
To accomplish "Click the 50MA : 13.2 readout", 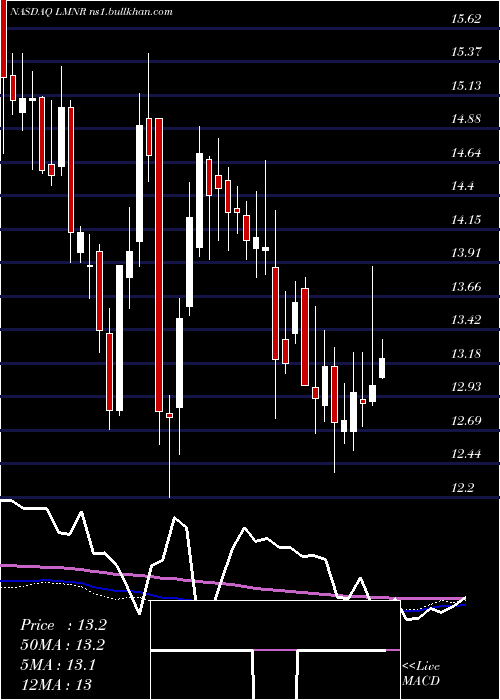I will click(x=63, y=645).
